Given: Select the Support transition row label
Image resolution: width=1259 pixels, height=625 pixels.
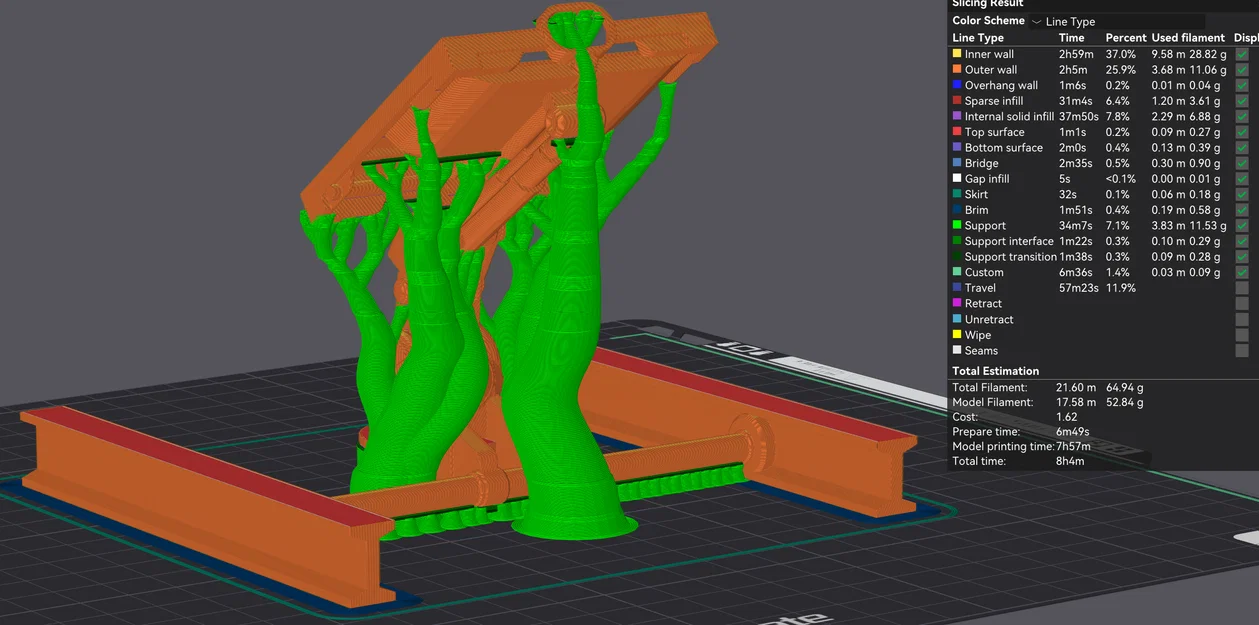Looking at the screenshot, I should tap(1010, 257).
